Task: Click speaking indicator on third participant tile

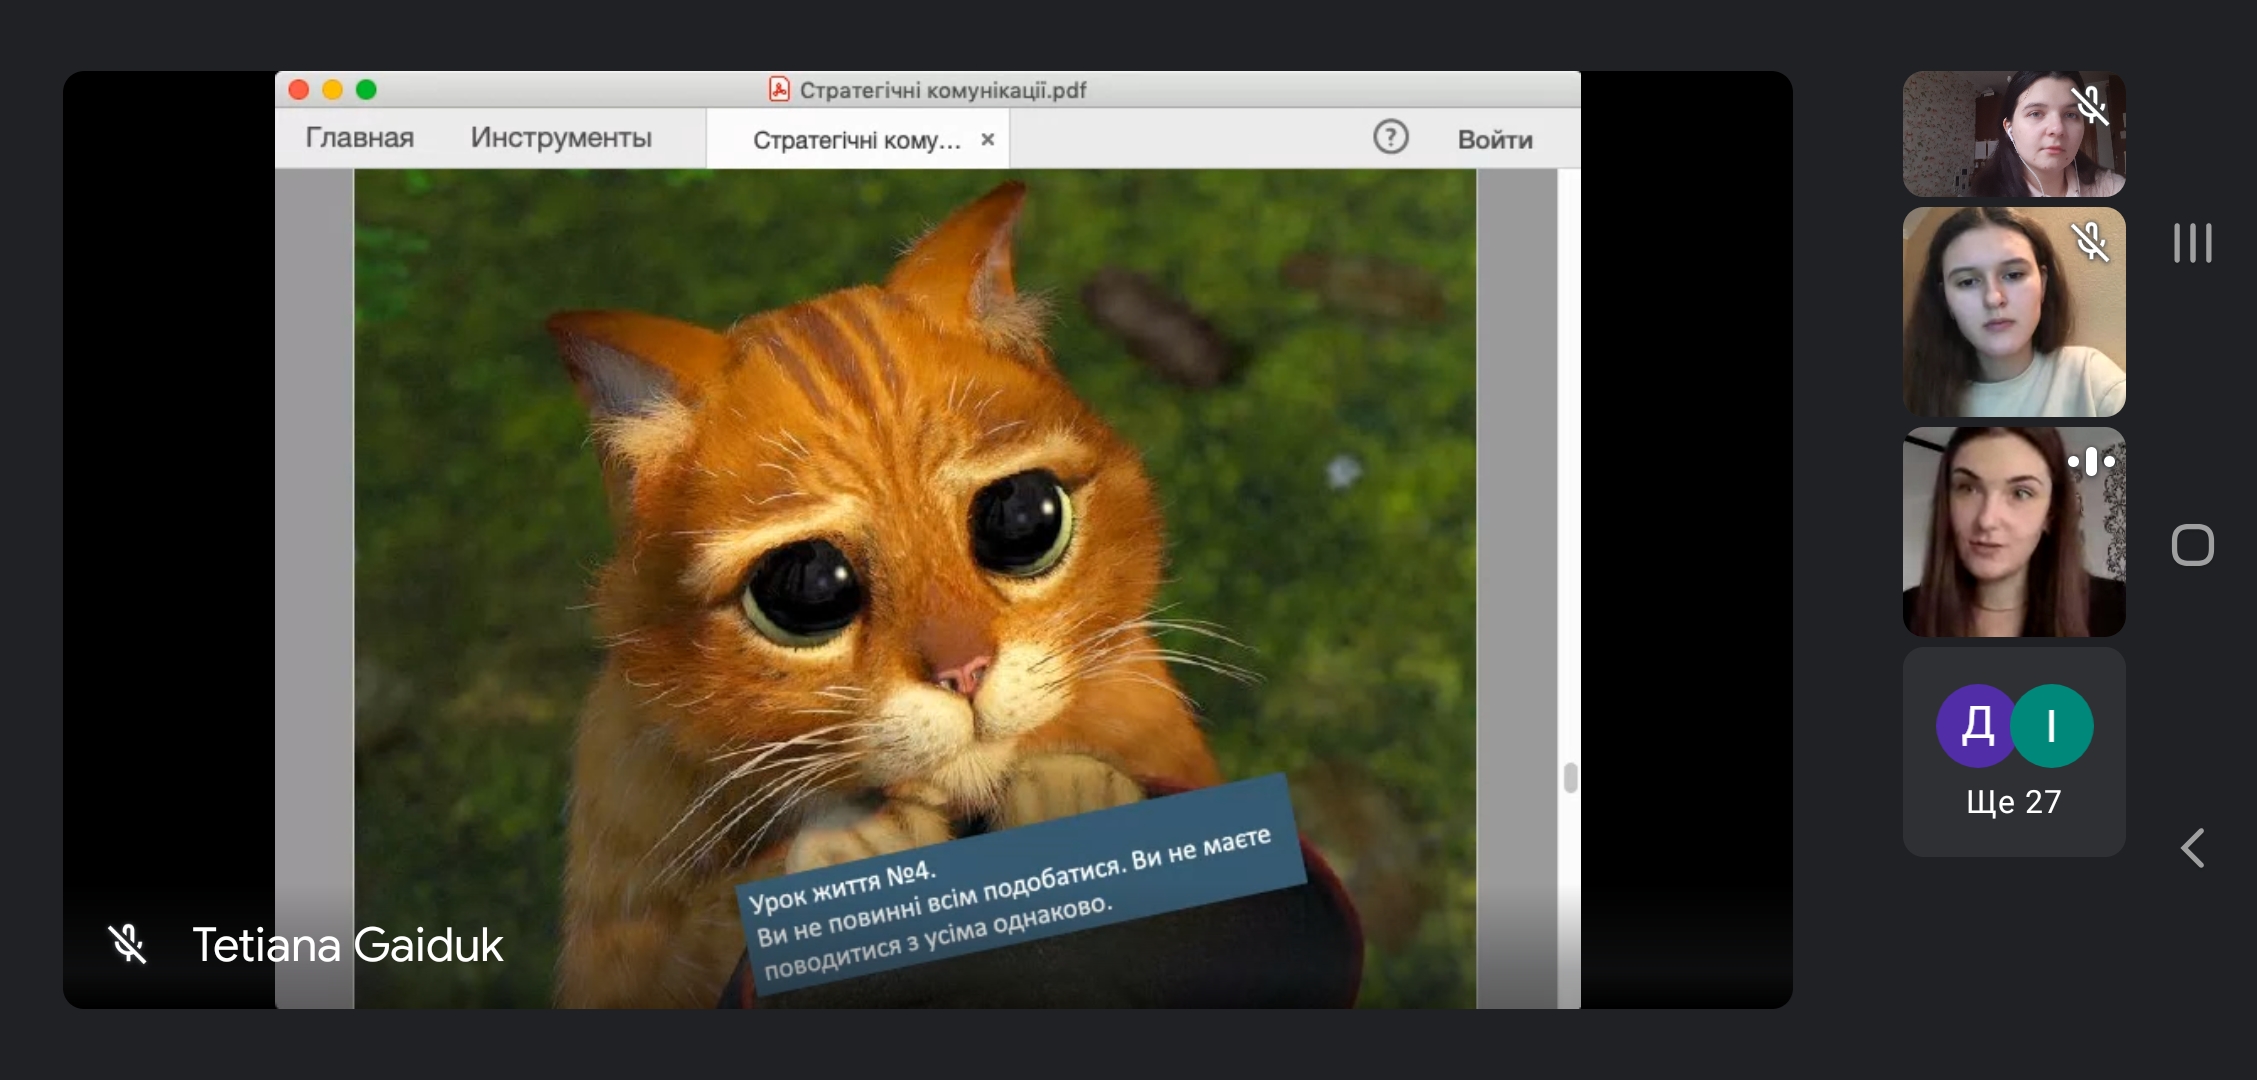Action: point(2090,462)
